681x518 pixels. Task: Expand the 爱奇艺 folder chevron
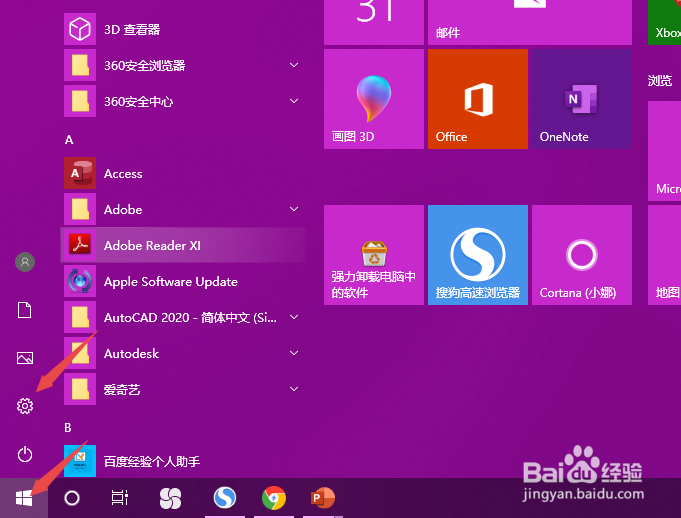294,389
